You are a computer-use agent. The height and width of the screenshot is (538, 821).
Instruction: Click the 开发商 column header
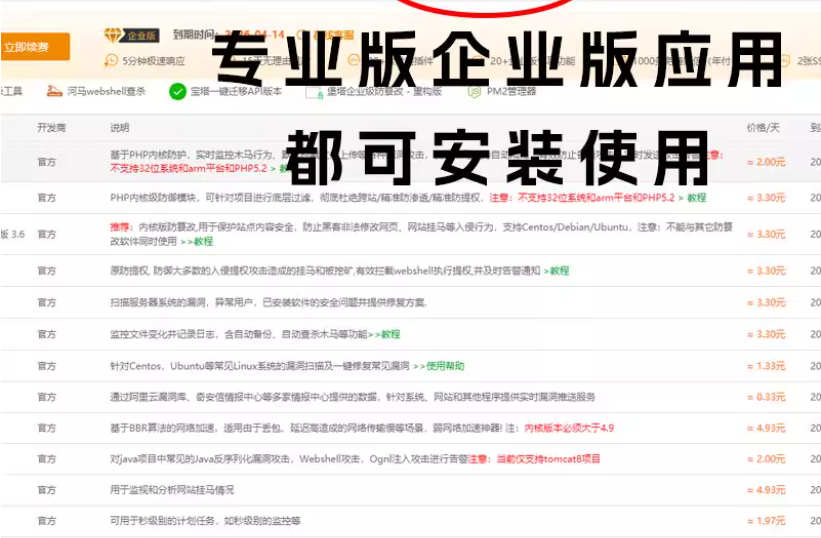[51, 128]
